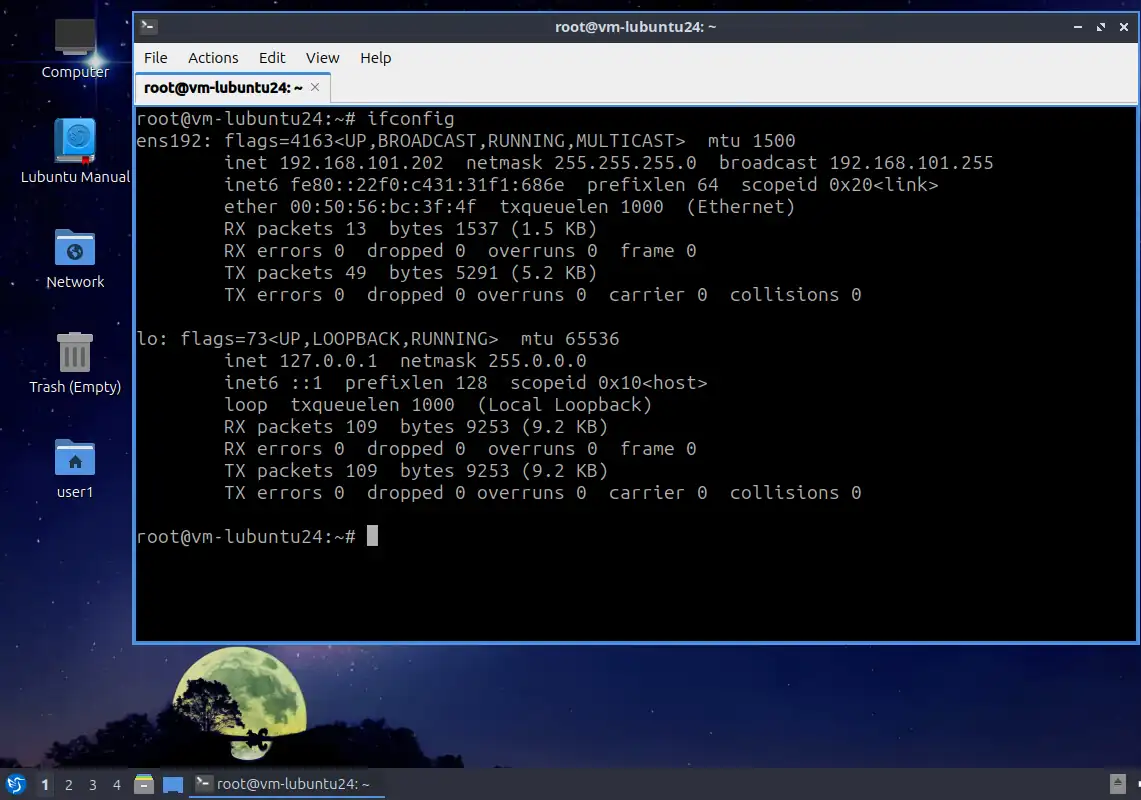
Task: Switch to virtual desktop 2
Action: point(68,785)
